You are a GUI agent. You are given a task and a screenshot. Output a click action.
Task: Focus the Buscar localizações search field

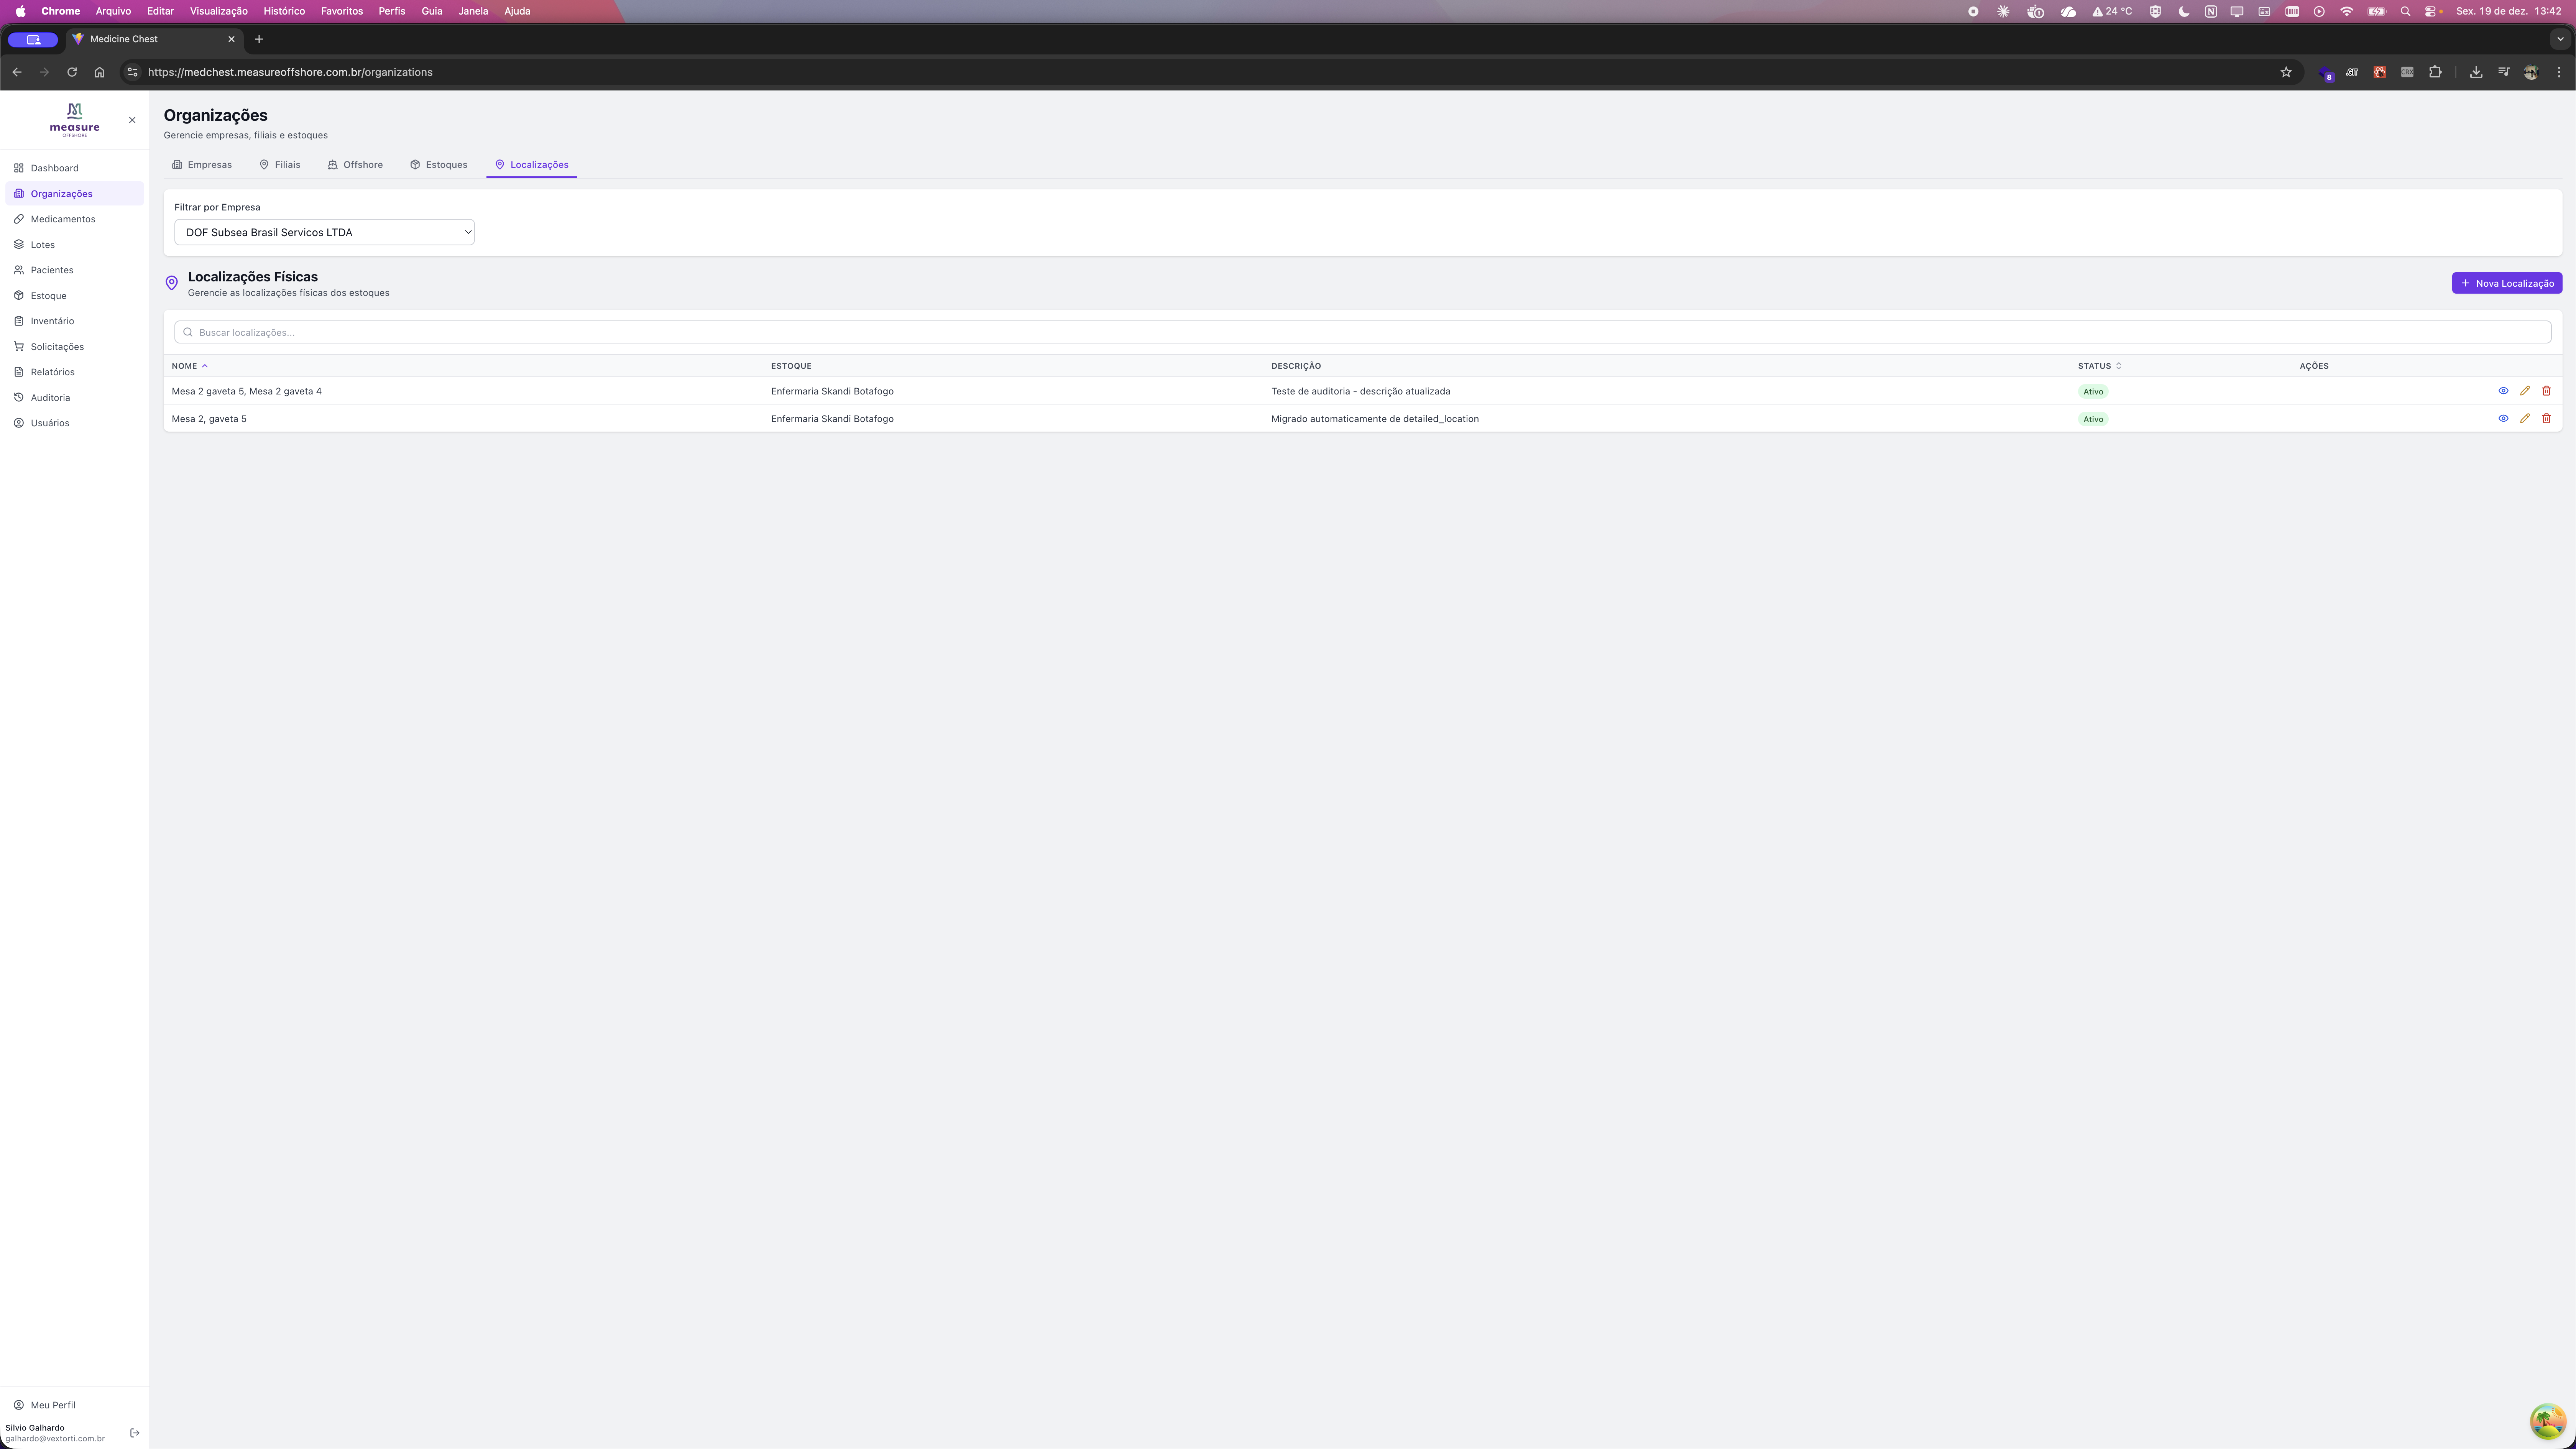(x=1362, y=332)
